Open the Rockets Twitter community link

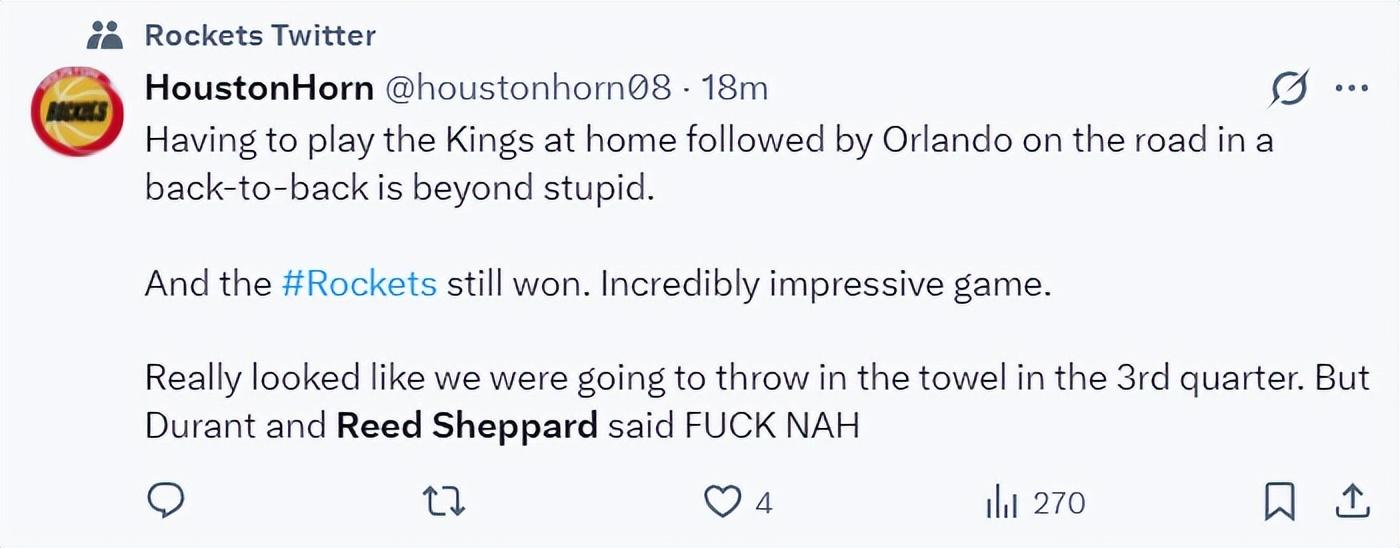tap(260, 36)
